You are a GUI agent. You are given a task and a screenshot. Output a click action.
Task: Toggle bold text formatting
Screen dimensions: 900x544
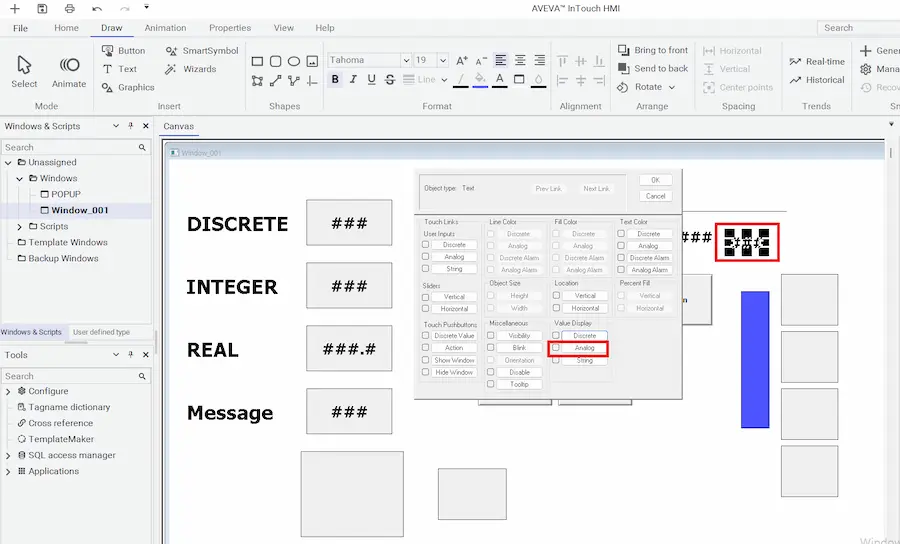tap(335, 79)
